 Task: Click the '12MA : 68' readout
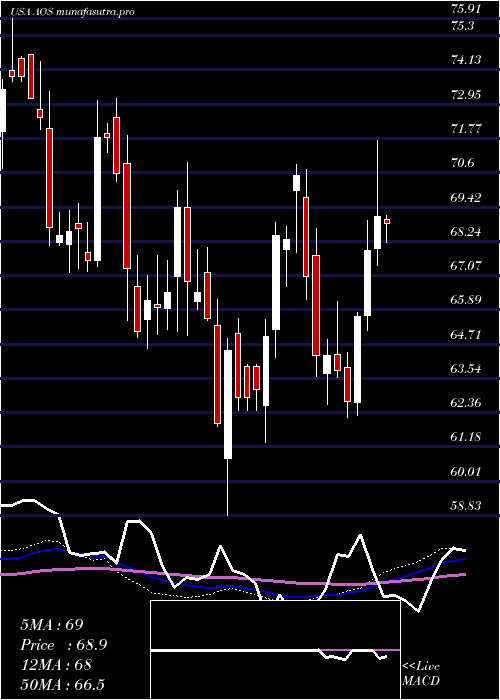56,665
